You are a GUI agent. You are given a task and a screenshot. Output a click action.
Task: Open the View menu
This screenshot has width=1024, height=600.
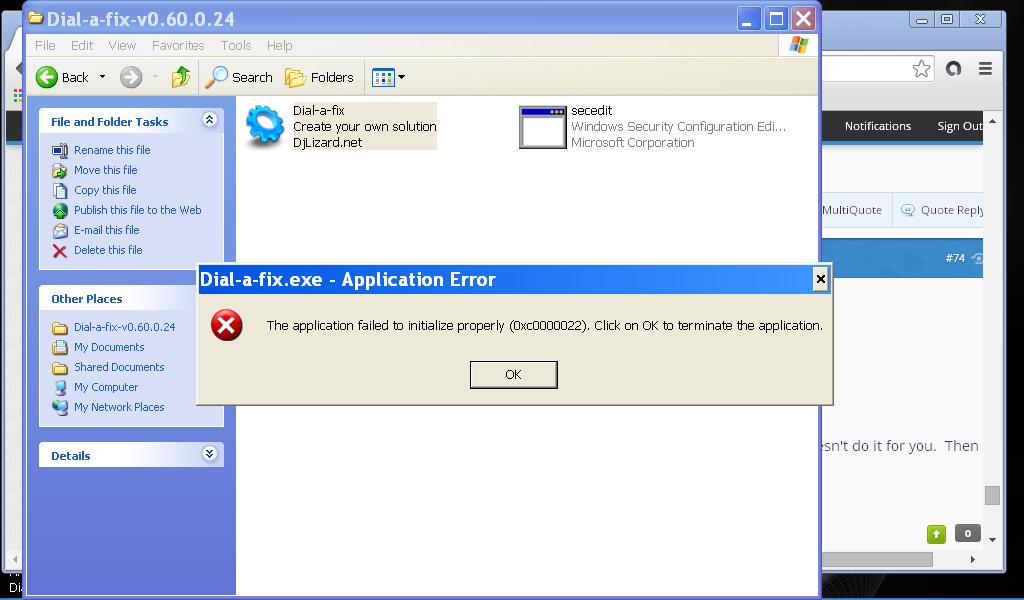tap(122, 46)
